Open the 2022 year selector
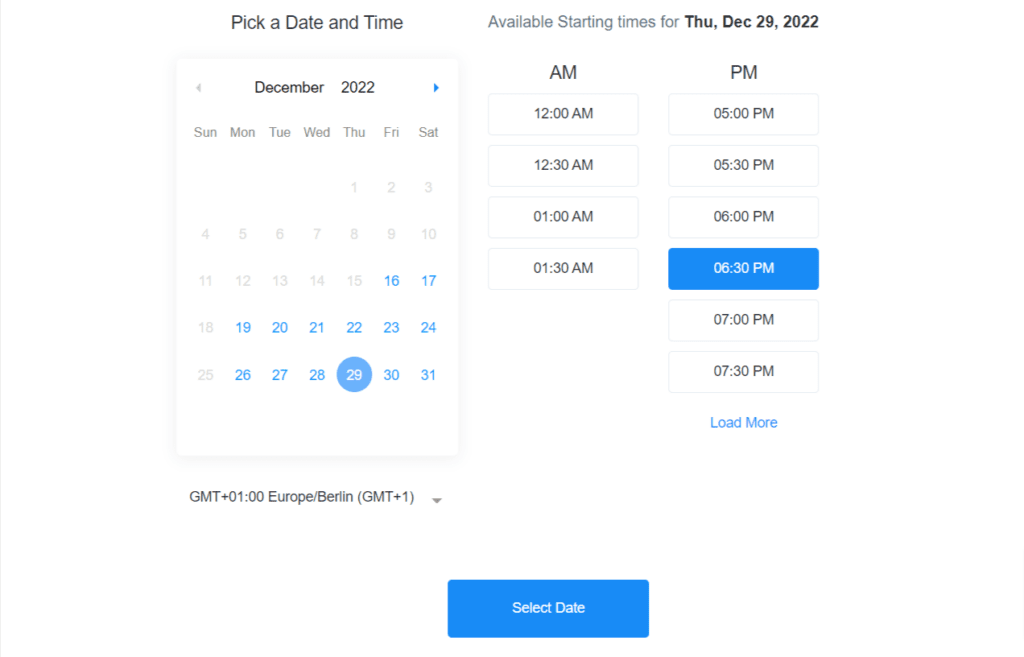Screen dimensions: 1024x657 (358, 88)
